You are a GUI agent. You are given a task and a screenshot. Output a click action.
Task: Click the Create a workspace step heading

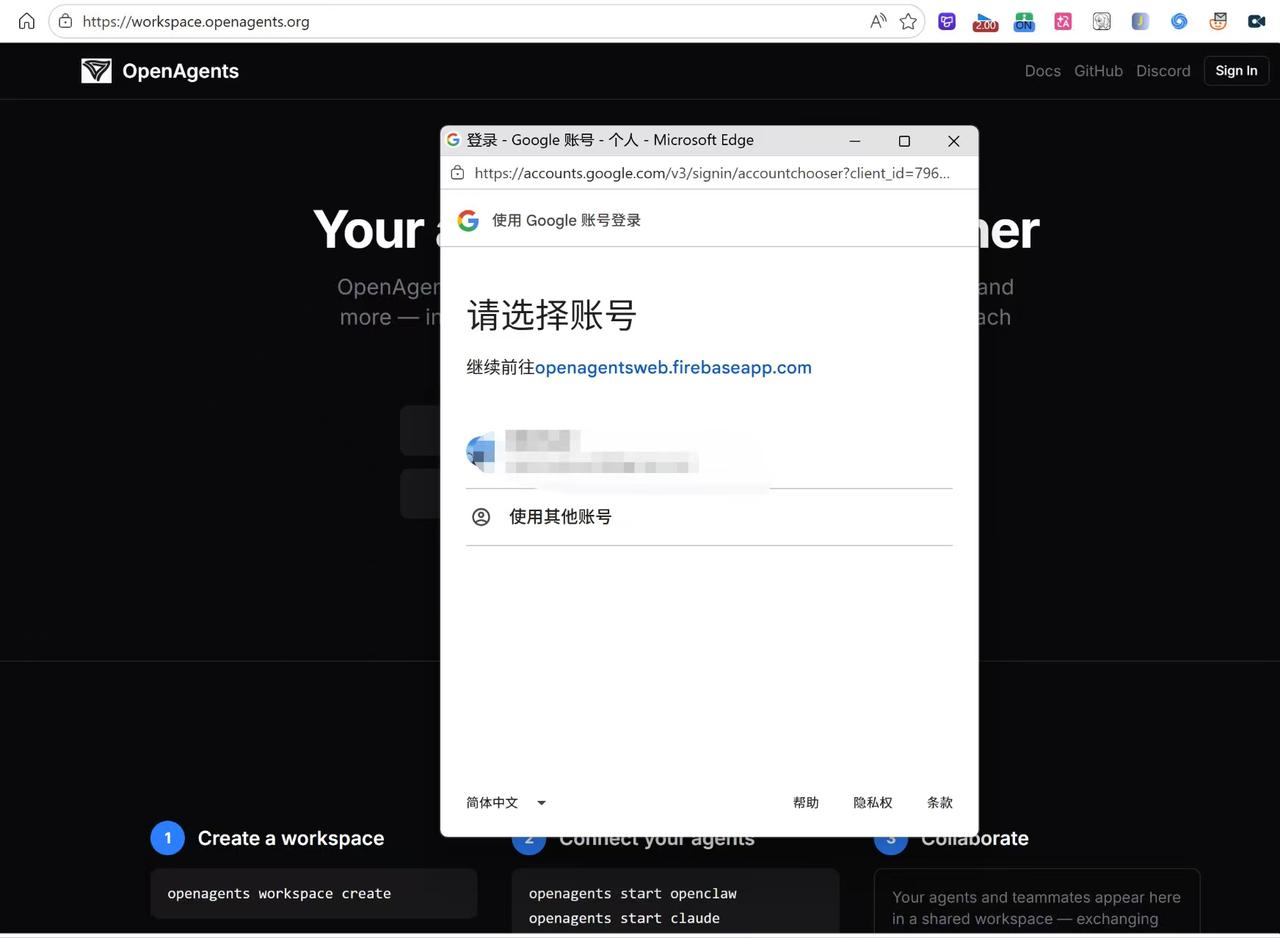[291, 838]
